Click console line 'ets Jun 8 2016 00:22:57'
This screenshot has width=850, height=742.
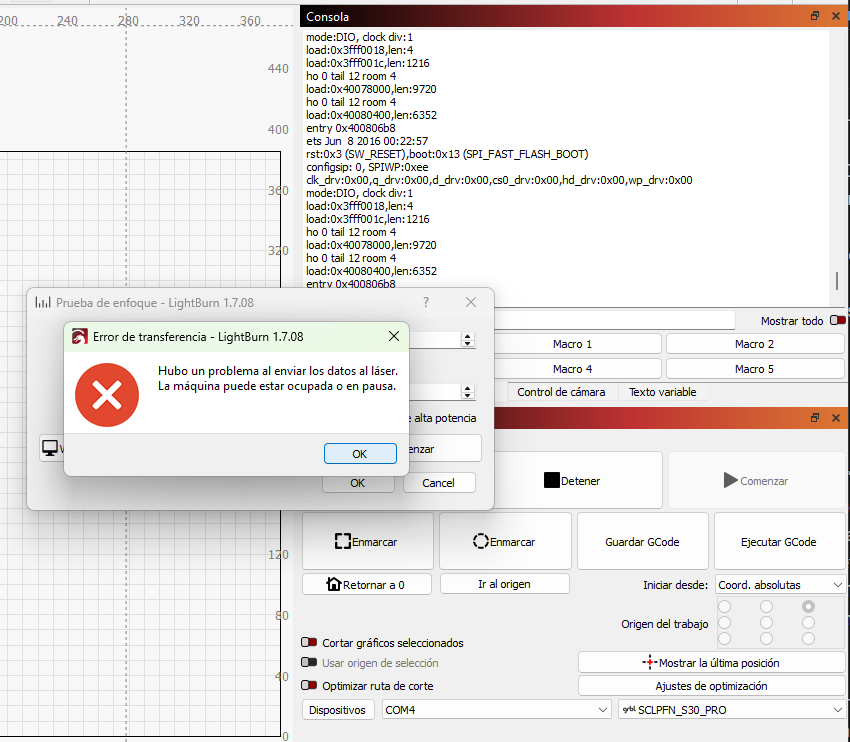coord(367,141)
